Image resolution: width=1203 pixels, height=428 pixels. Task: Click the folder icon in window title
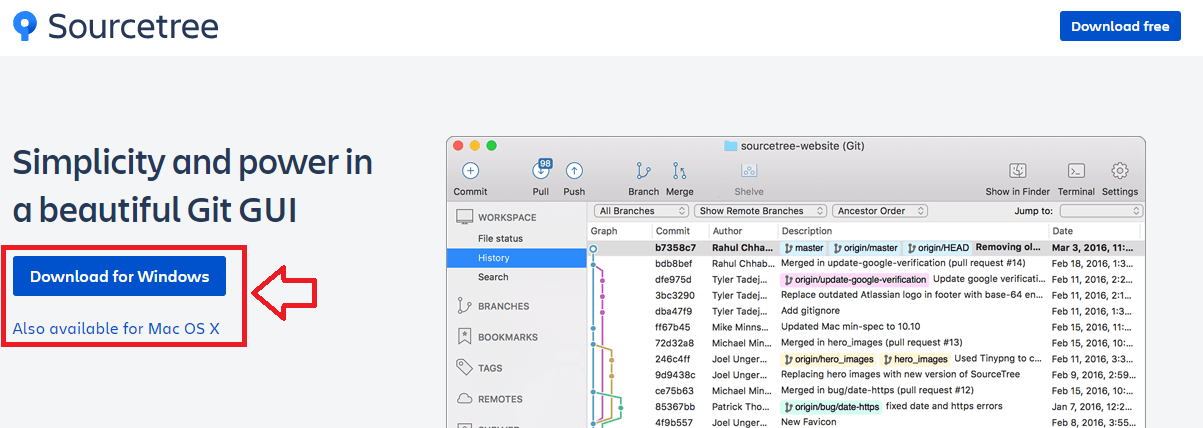tap(730, 146)
